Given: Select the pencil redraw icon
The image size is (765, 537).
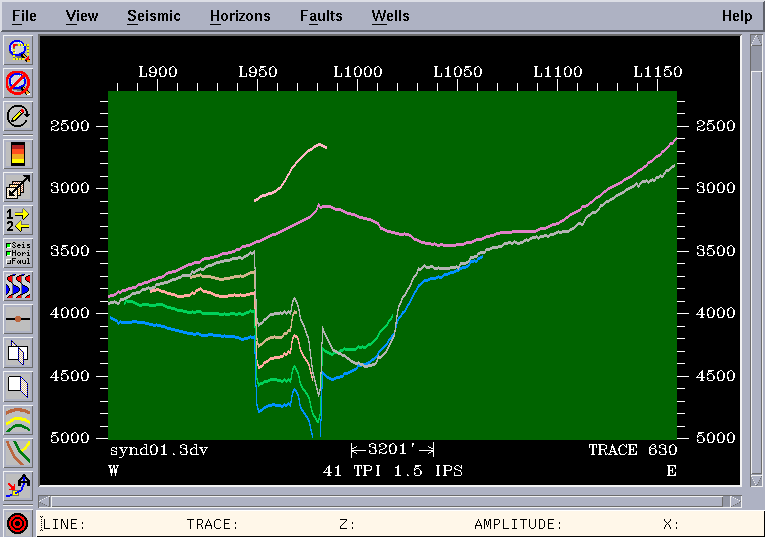Looking at the screenshot, I should tap(19, 116).
